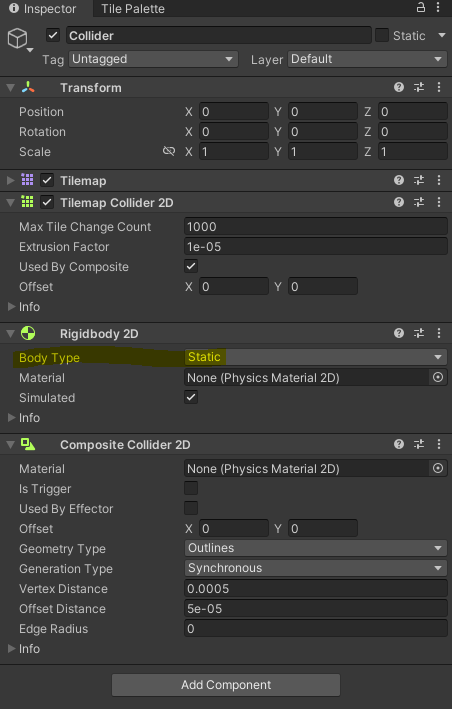
Task: Open Composite Collider 2D help
Action: (x=399, y=444)
